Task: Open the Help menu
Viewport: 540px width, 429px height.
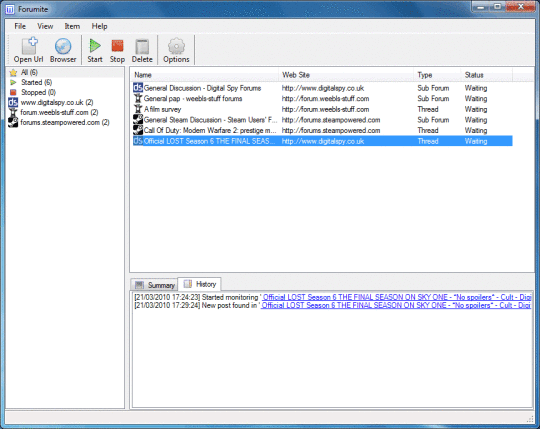Action: [x=99, y=26]
